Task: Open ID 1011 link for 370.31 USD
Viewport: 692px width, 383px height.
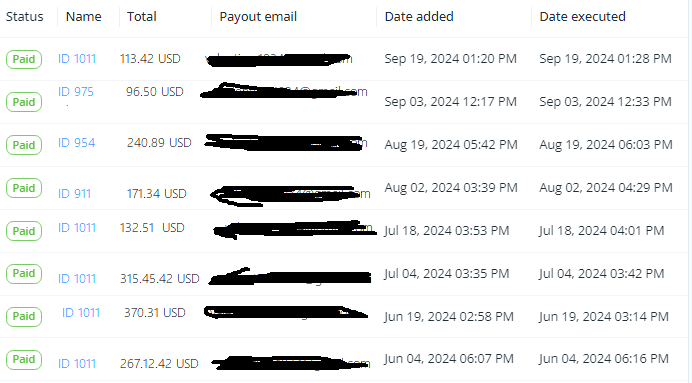Action: [81, 313]
